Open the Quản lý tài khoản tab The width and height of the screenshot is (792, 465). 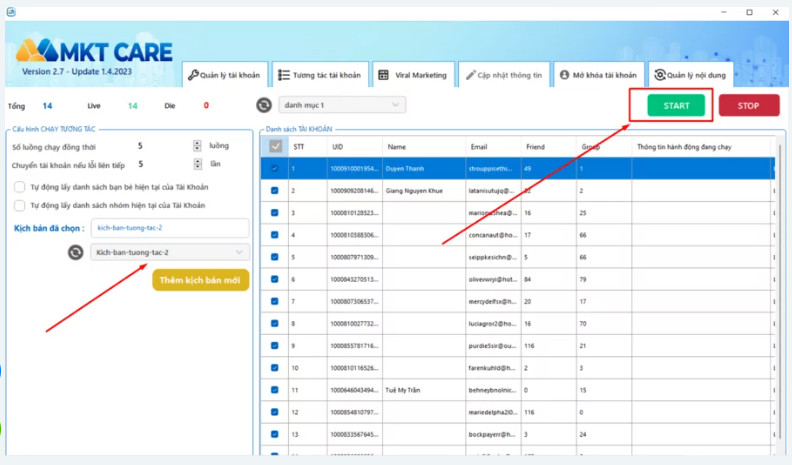[x=224, y=75]
